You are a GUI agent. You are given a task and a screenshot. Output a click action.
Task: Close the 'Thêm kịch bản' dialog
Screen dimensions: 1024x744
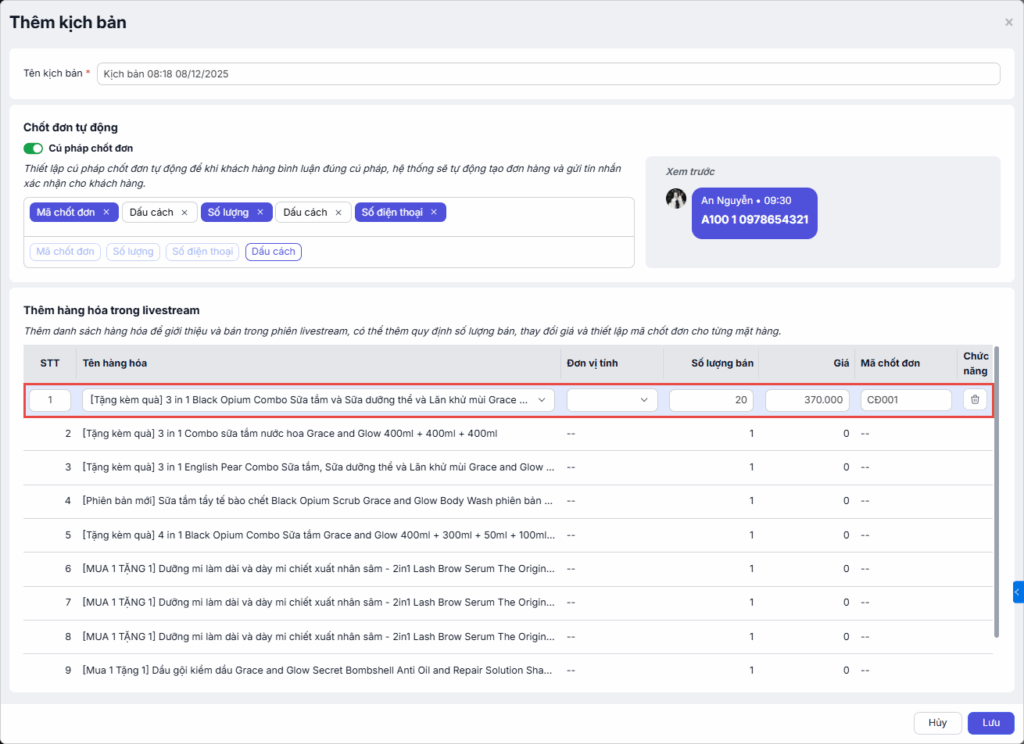1008,23
